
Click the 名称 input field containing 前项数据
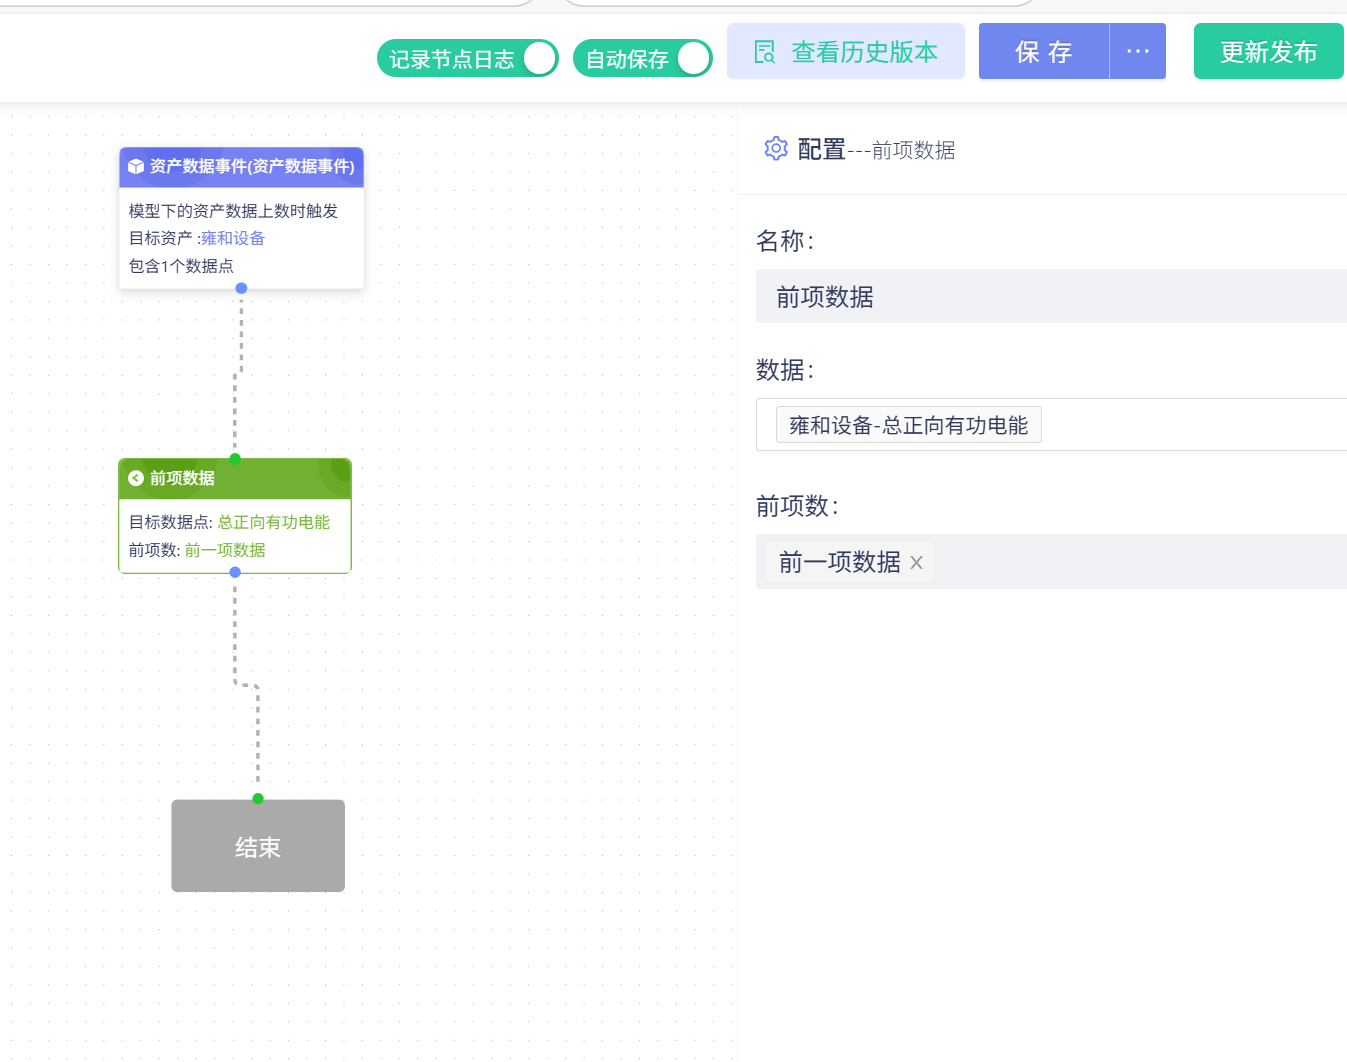click(x=1051, y=296)
